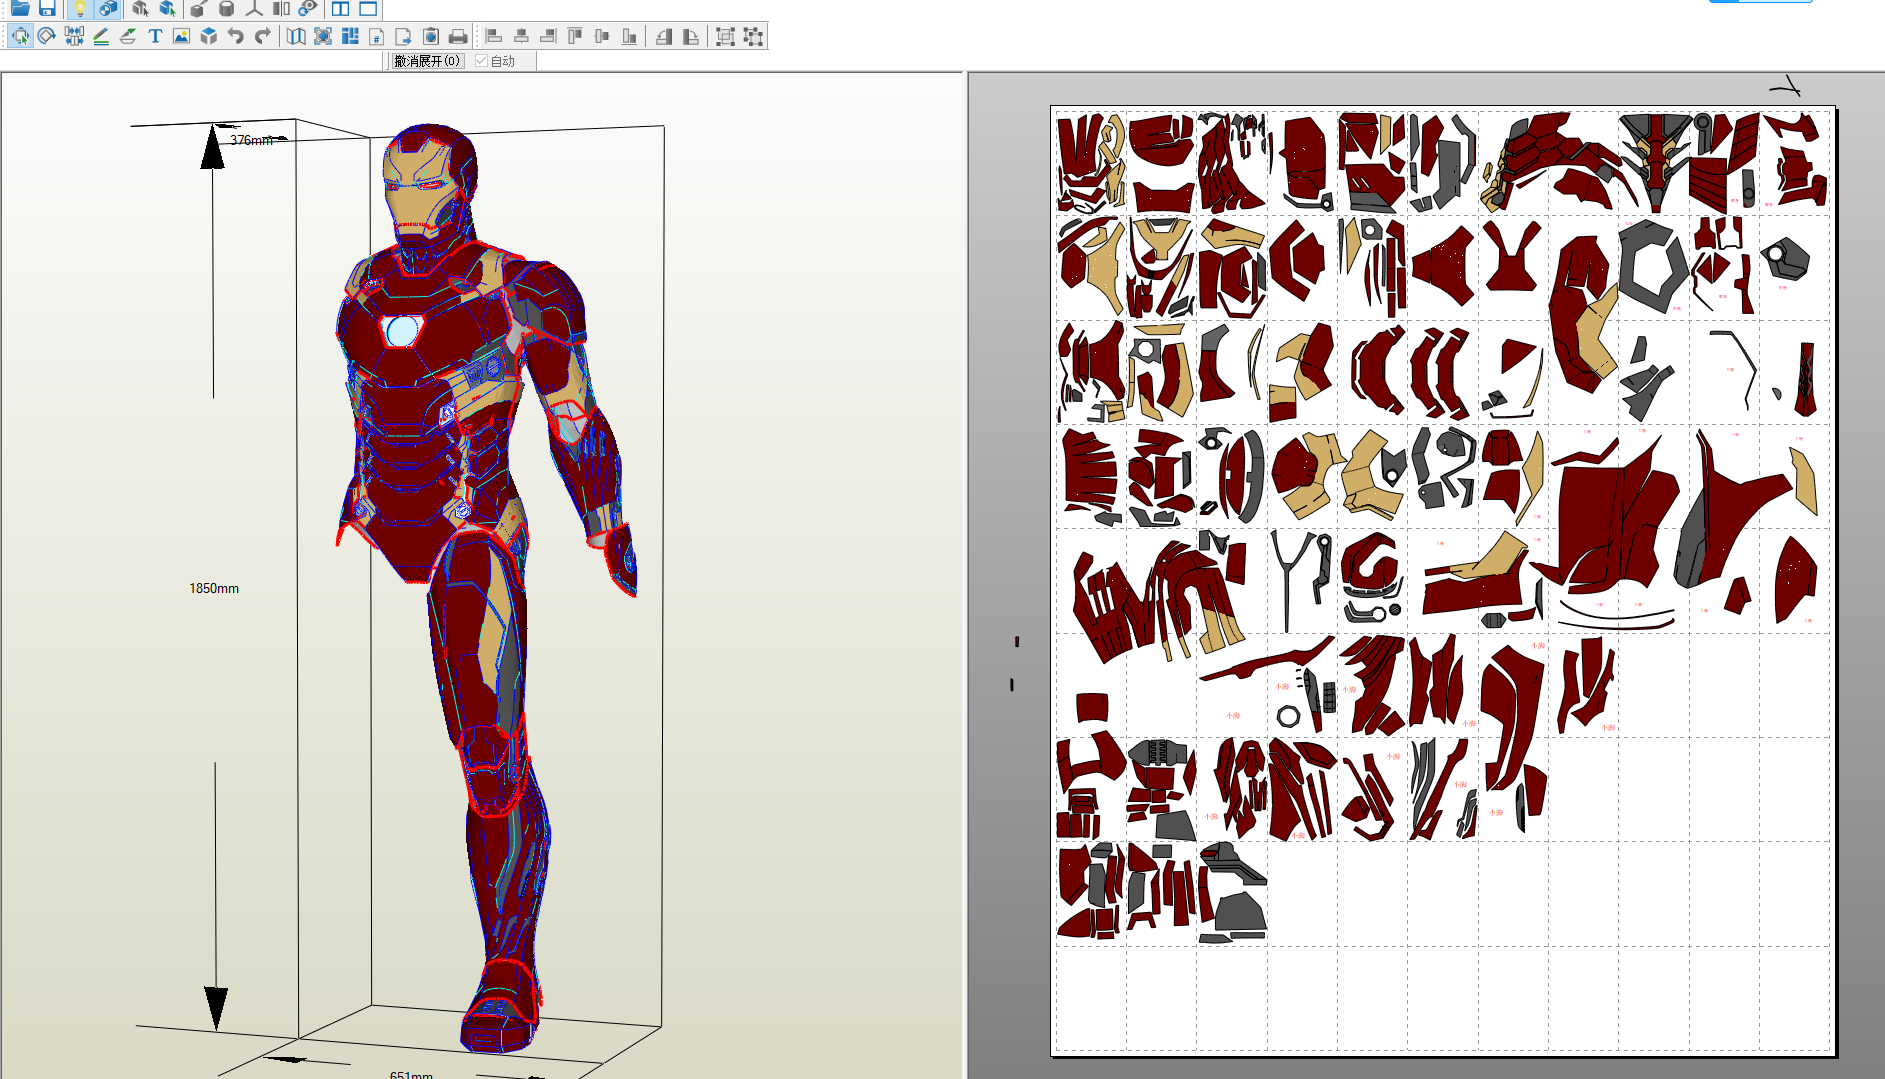Select the pencil edge-editing tool
This screenshot has height=1079, width=1885.
[101, 37]
